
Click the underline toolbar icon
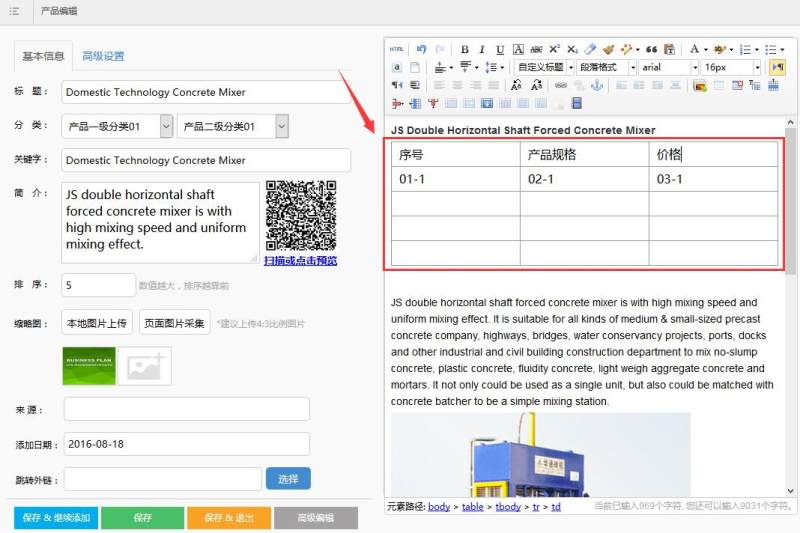499,49
